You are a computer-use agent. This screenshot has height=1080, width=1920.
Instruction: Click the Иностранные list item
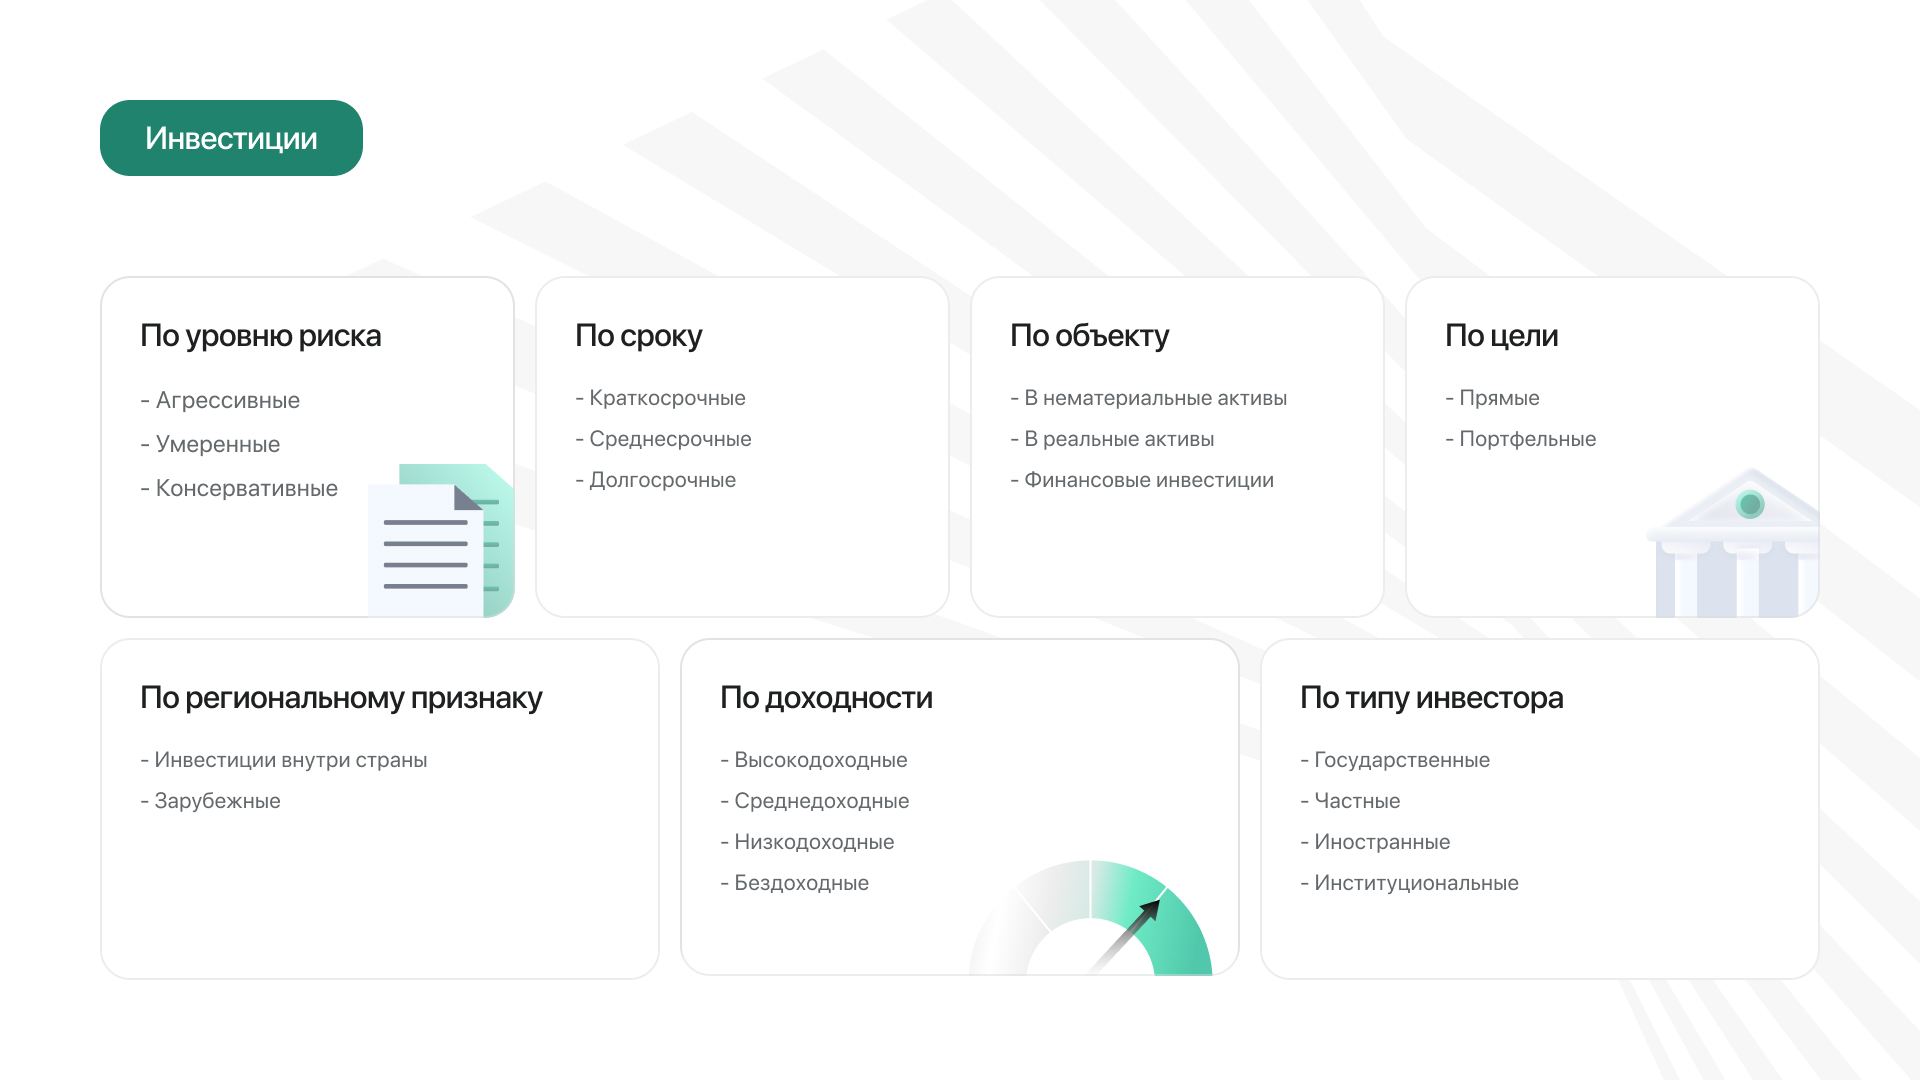(1375, 842)
